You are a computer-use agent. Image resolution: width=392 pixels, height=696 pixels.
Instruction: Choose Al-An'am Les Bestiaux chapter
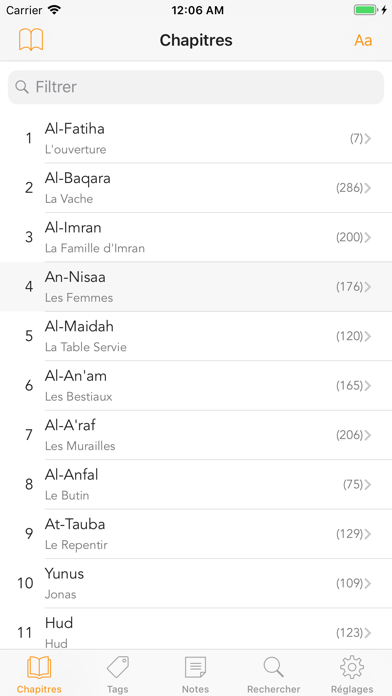[196, 385]
